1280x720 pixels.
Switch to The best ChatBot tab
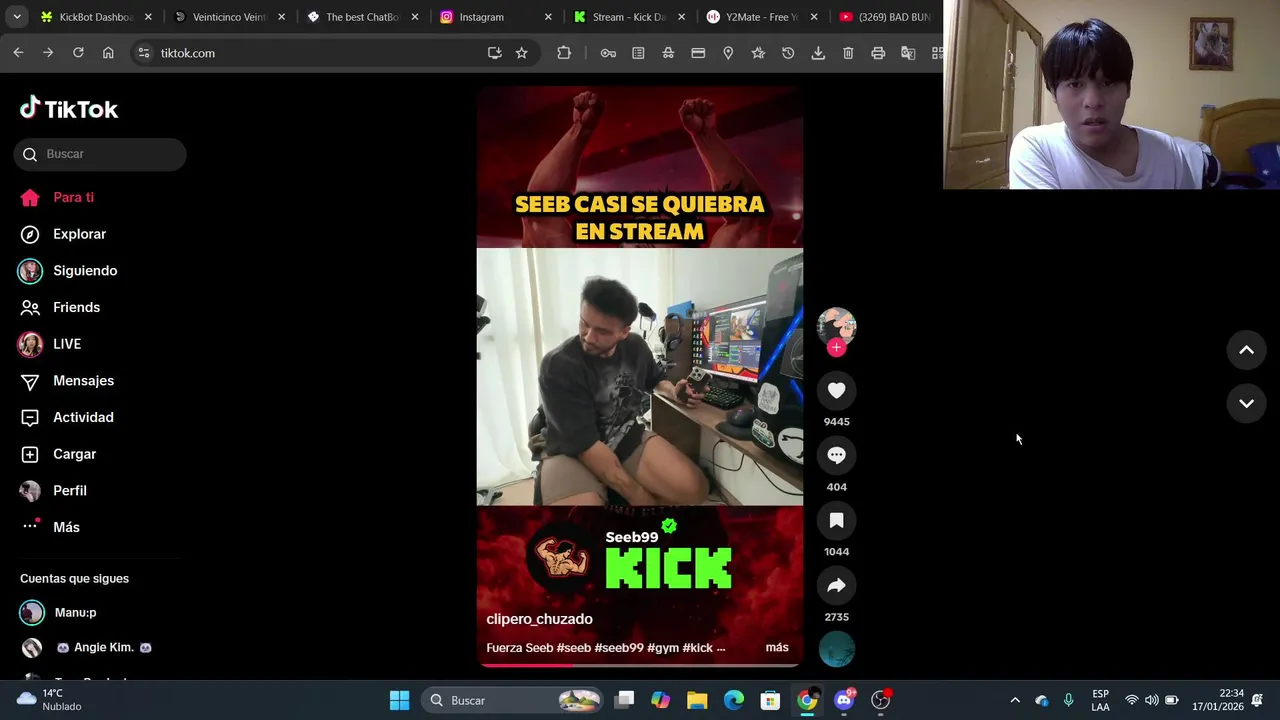[x=362, y=17]
